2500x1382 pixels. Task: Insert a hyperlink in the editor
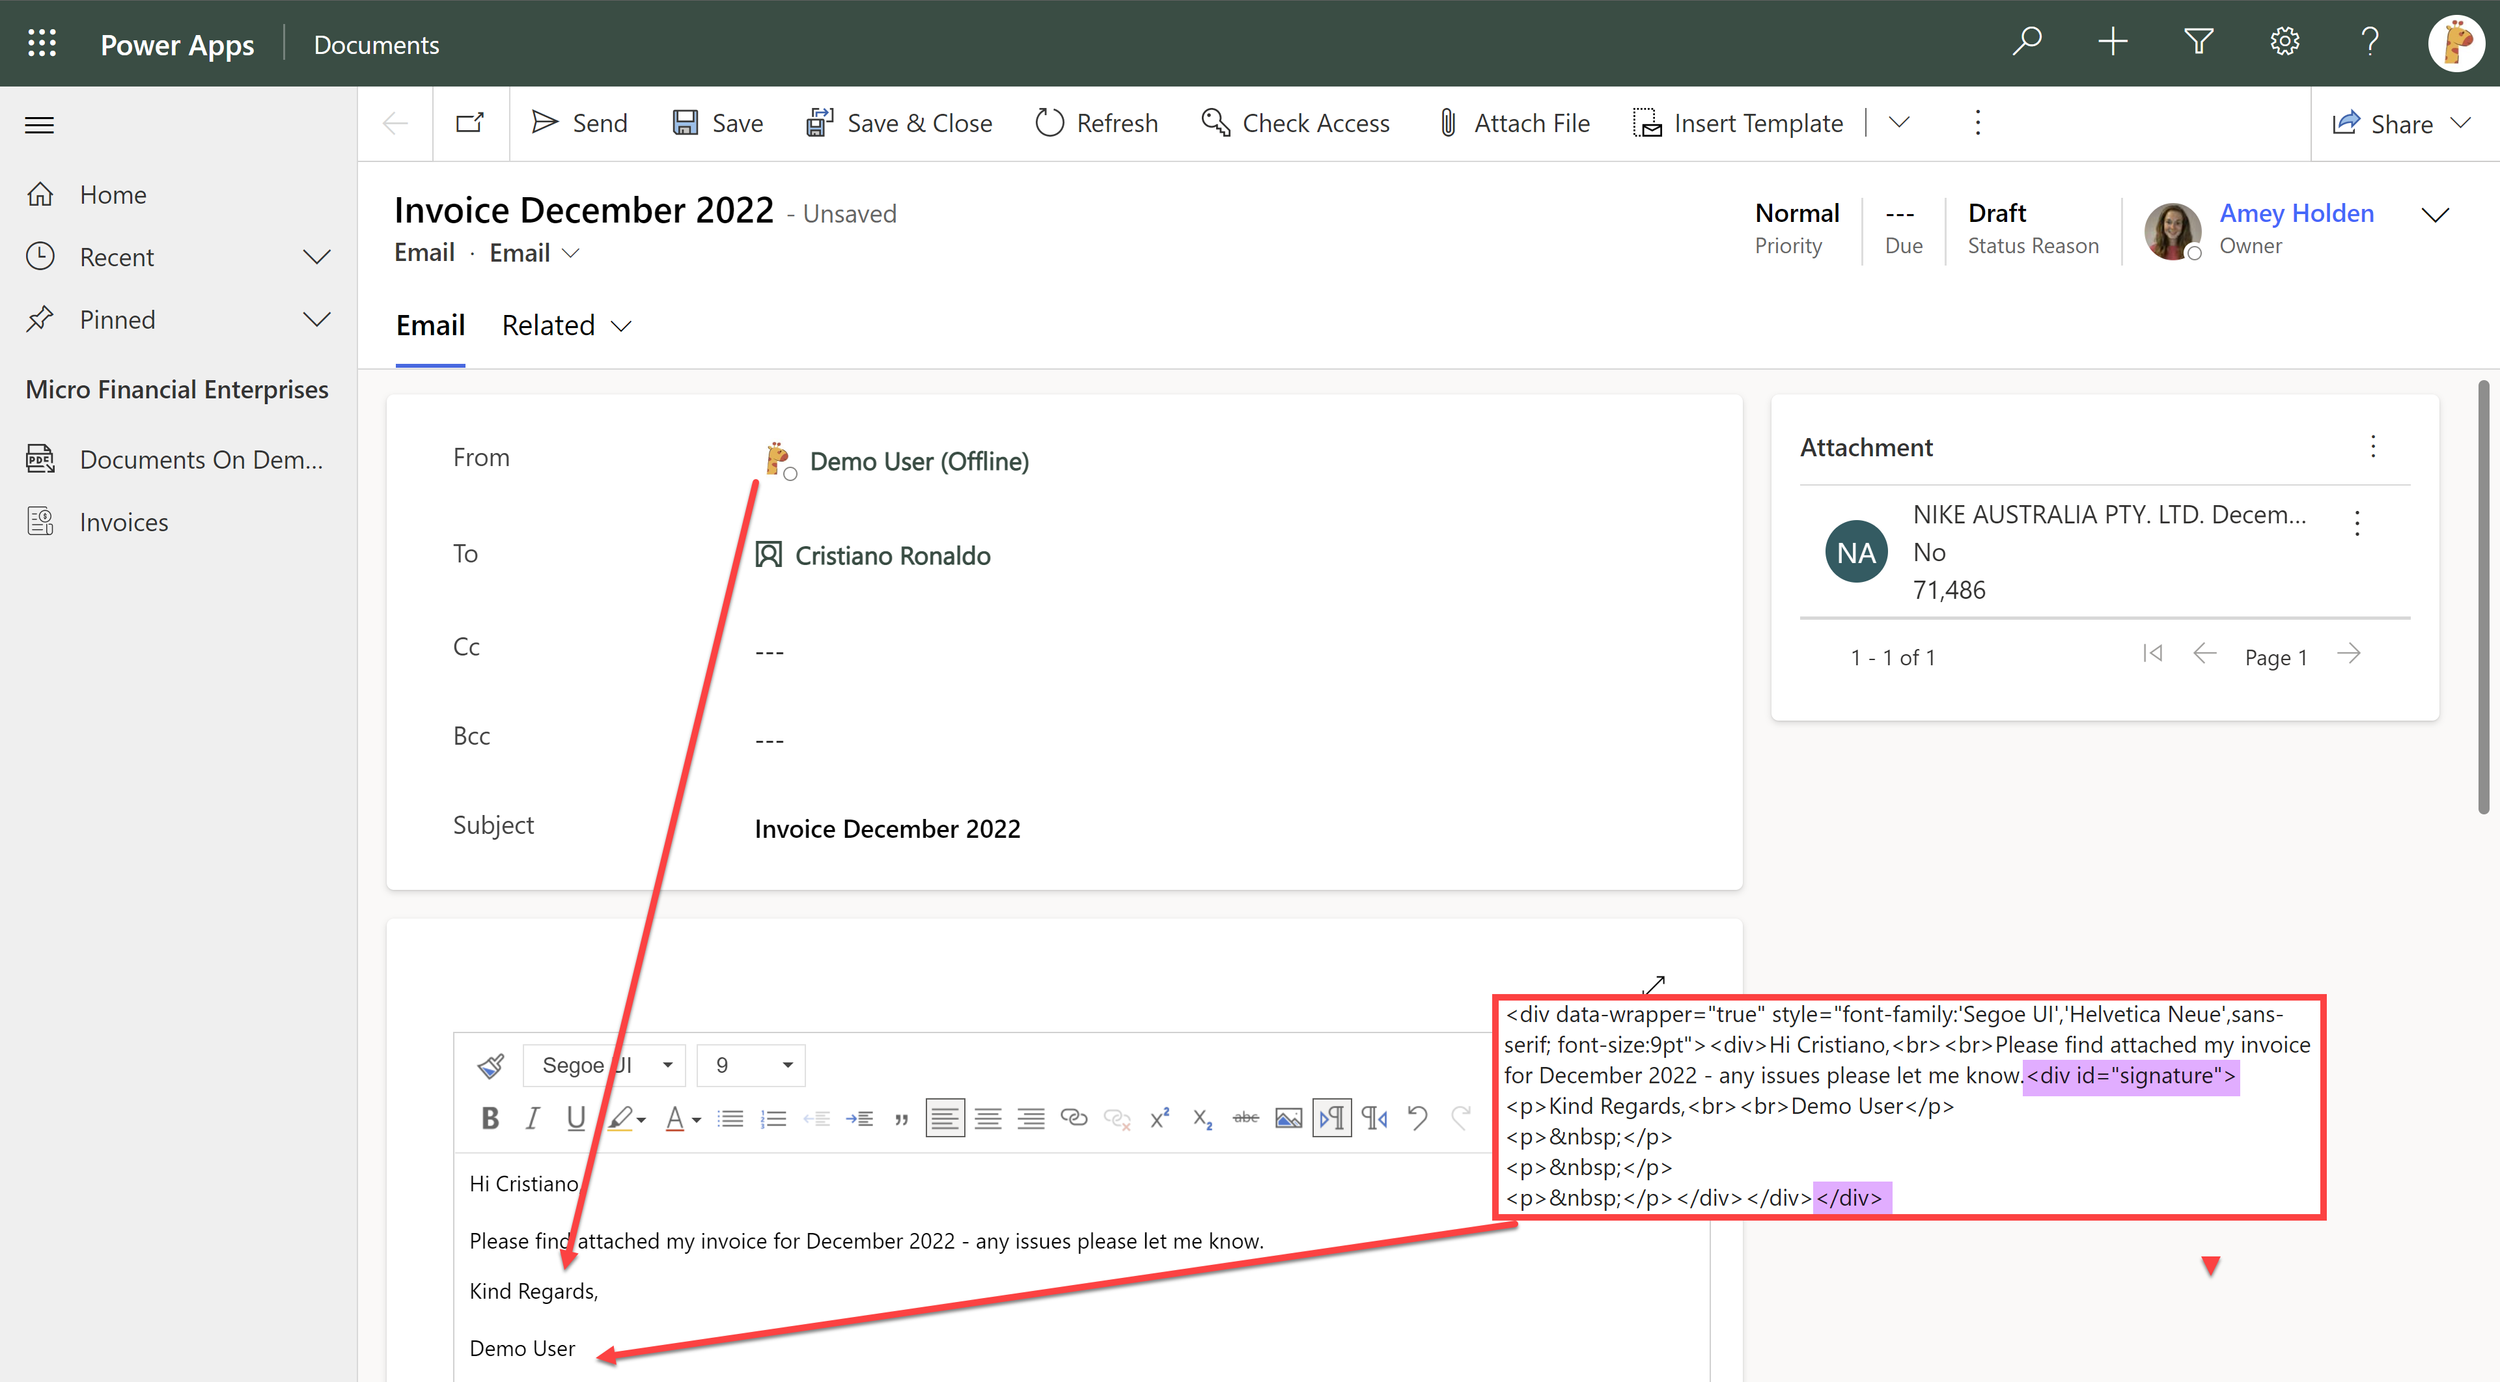(x=1073, y=1117)
